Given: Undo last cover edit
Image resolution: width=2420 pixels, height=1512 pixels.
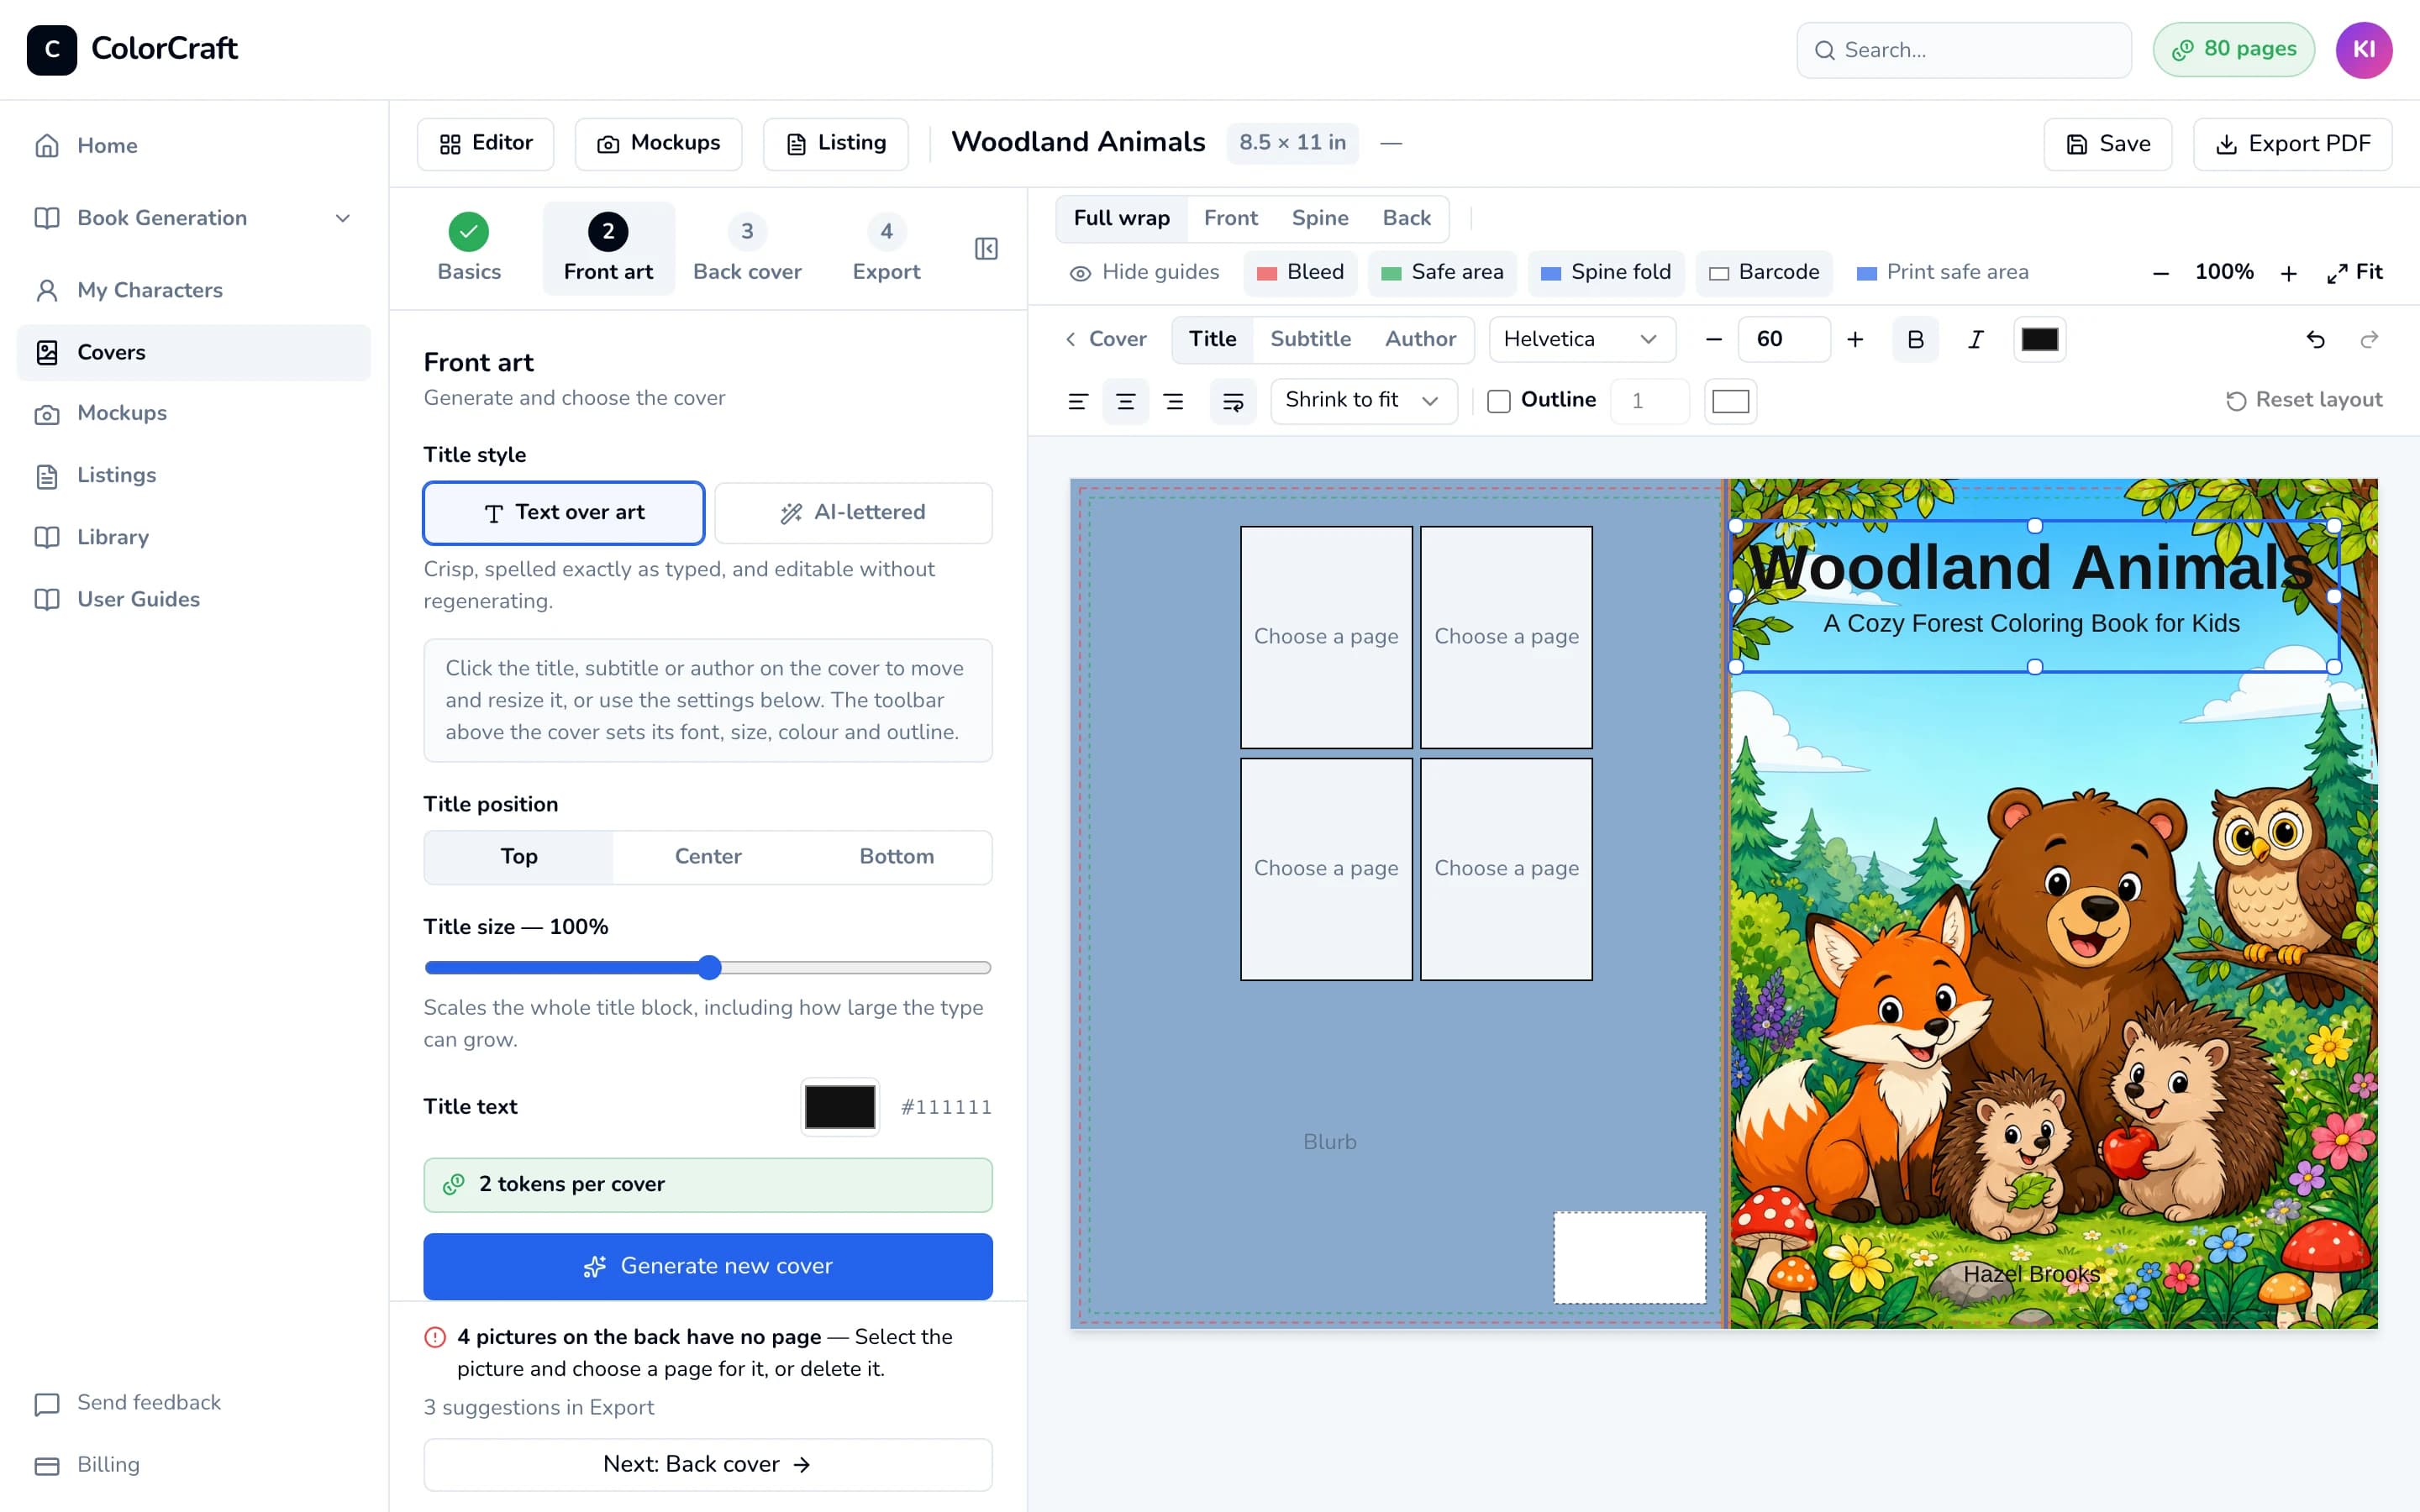Looking at the screenshot, I should point(2315,340).
